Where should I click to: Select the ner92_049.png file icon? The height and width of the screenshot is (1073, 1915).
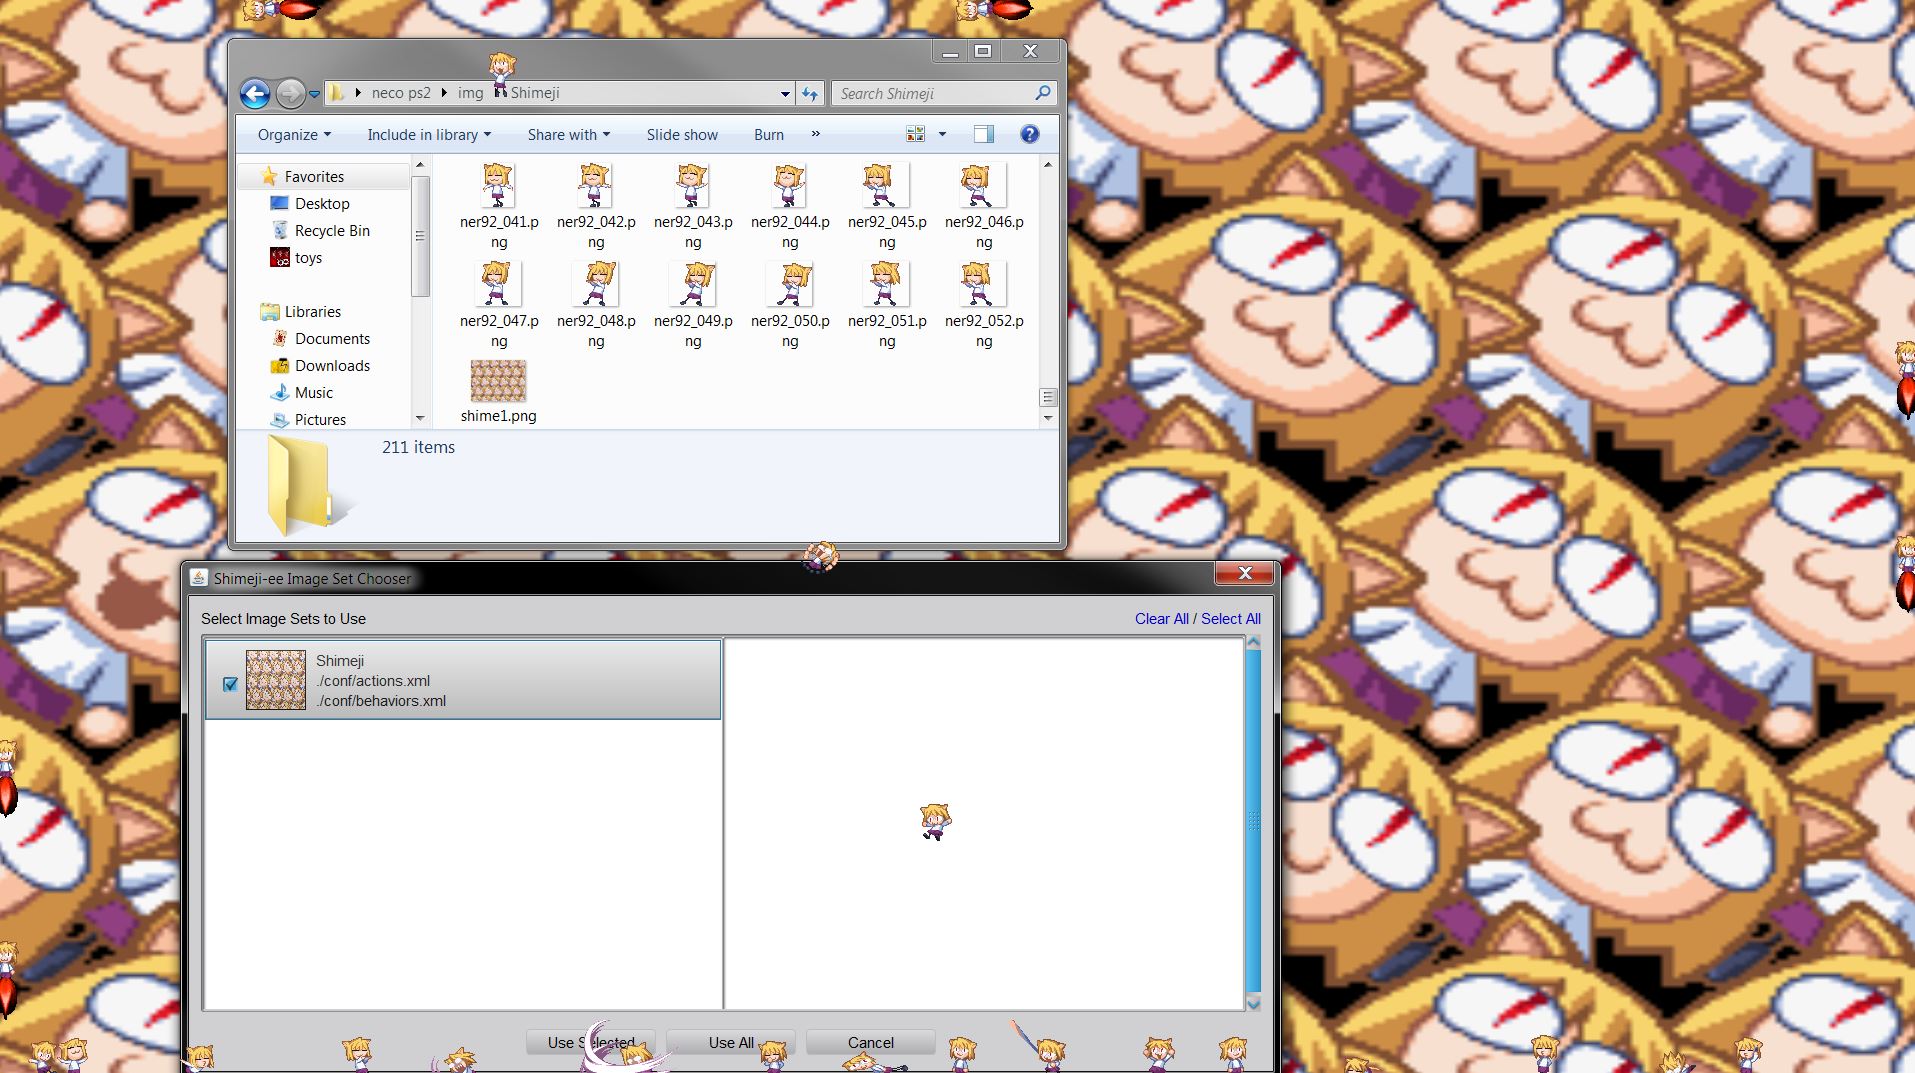(x=691, y=284)
